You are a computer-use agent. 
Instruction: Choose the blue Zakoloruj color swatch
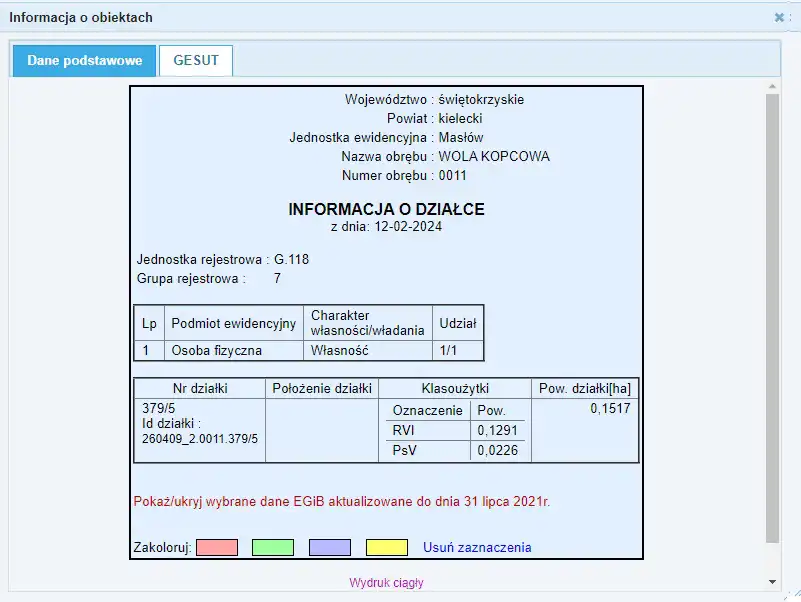point(330,547)
